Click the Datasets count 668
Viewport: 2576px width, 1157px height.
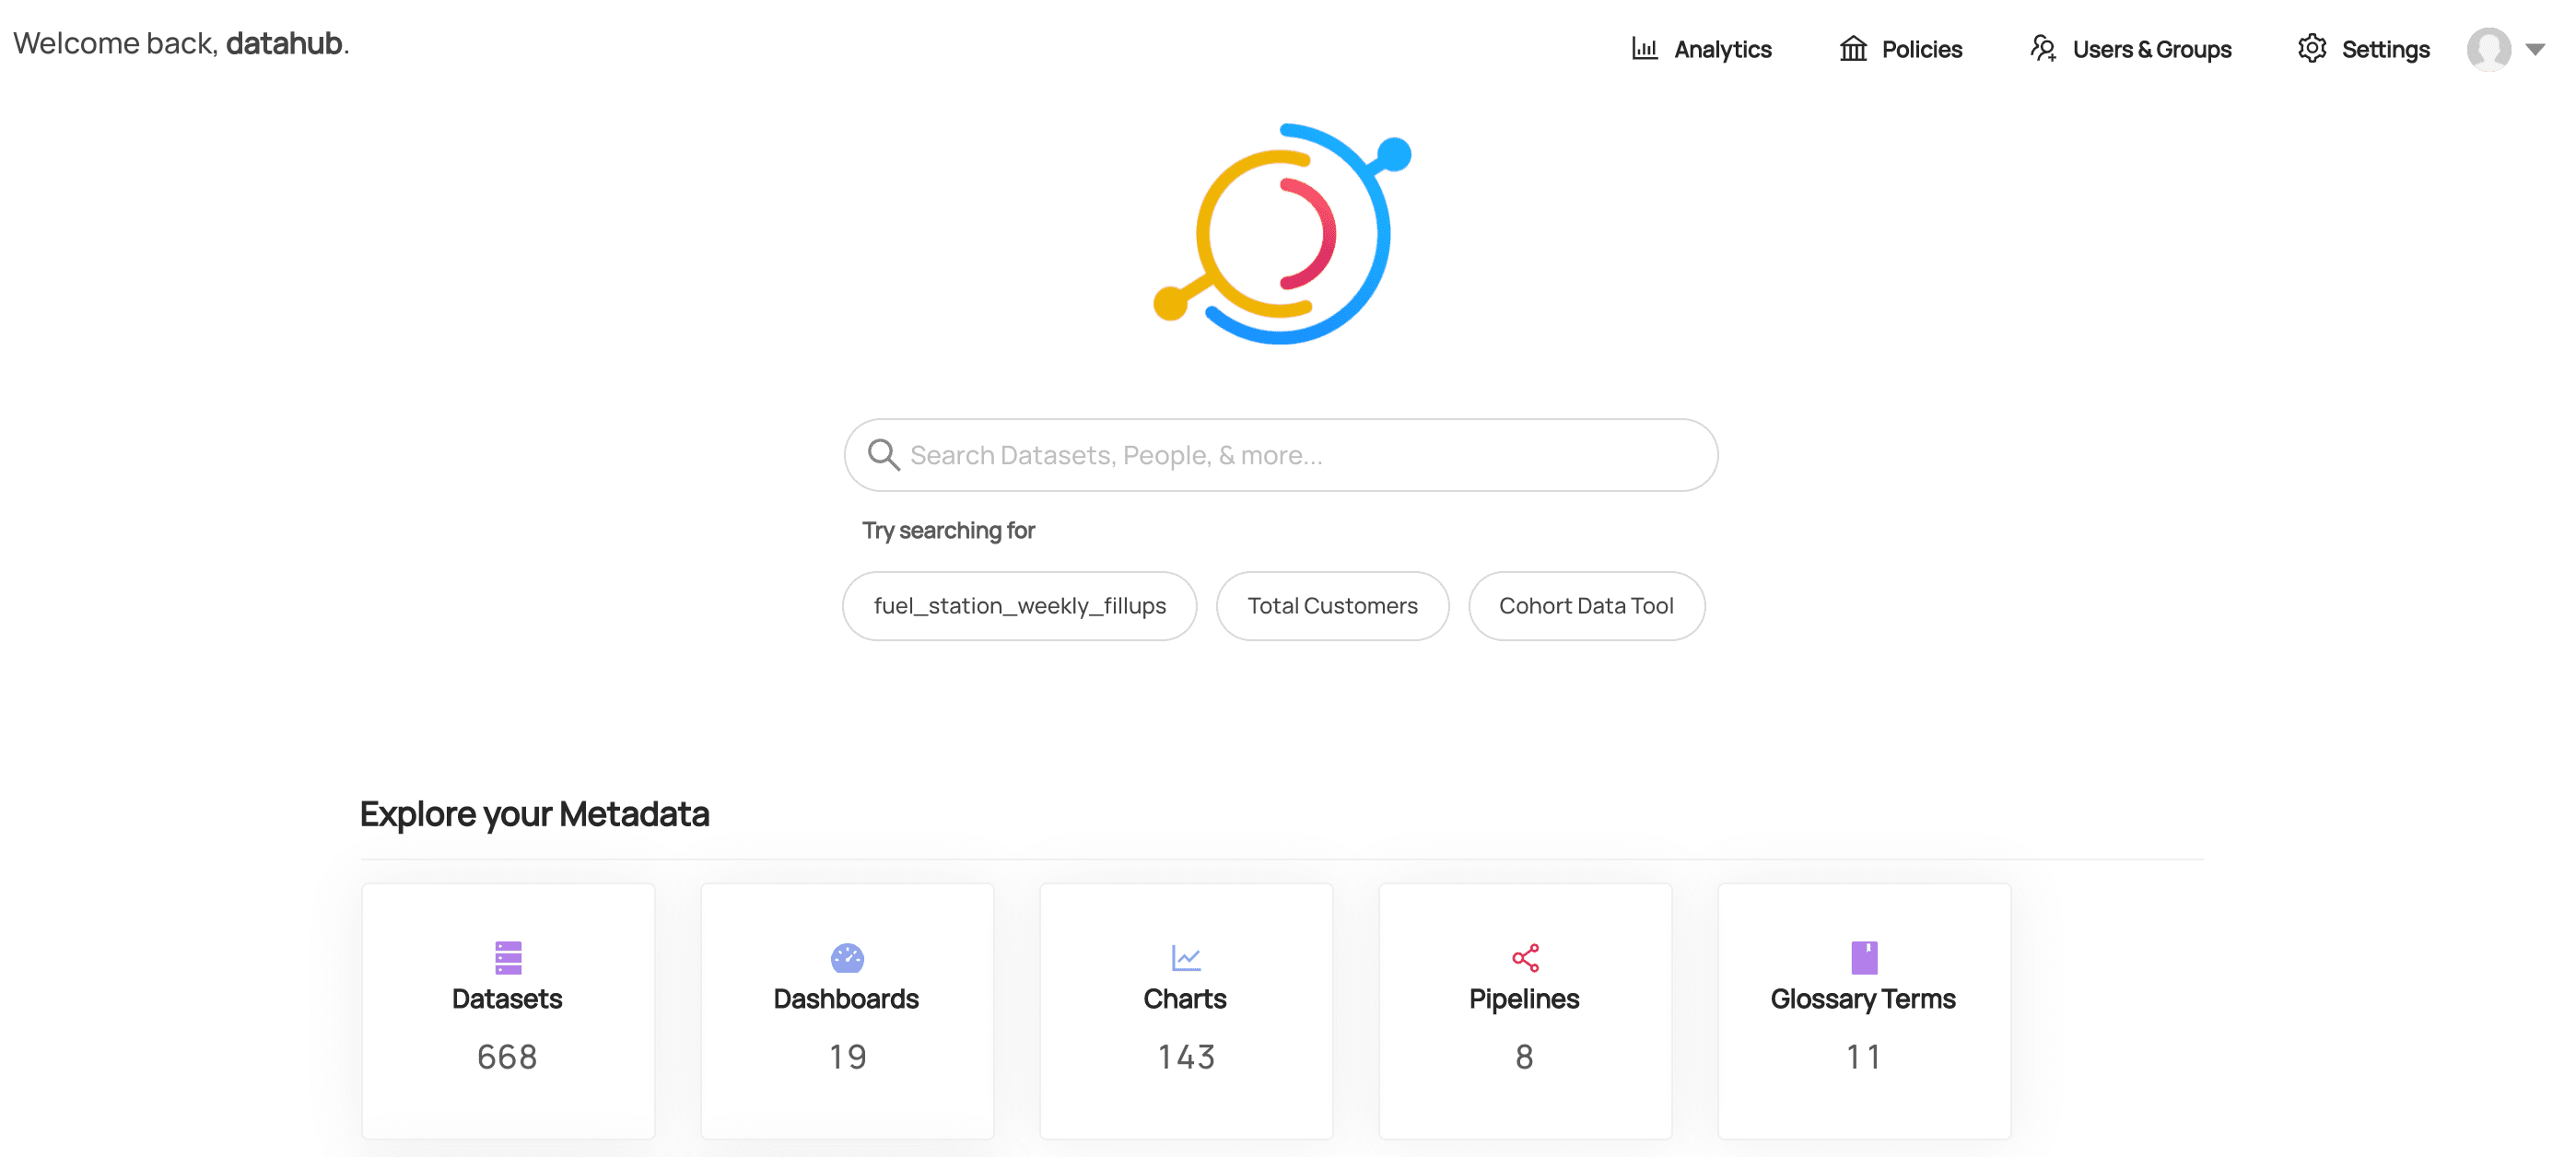point(507,1057)
